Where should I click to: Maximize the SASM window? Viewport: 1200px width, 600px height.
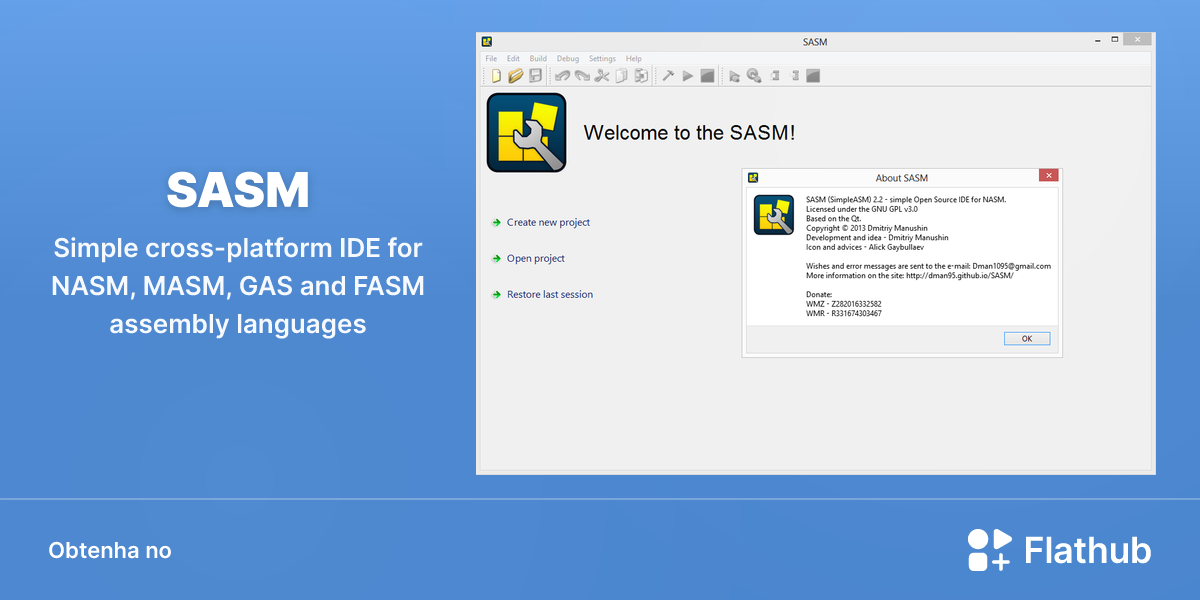(1114, 40)
